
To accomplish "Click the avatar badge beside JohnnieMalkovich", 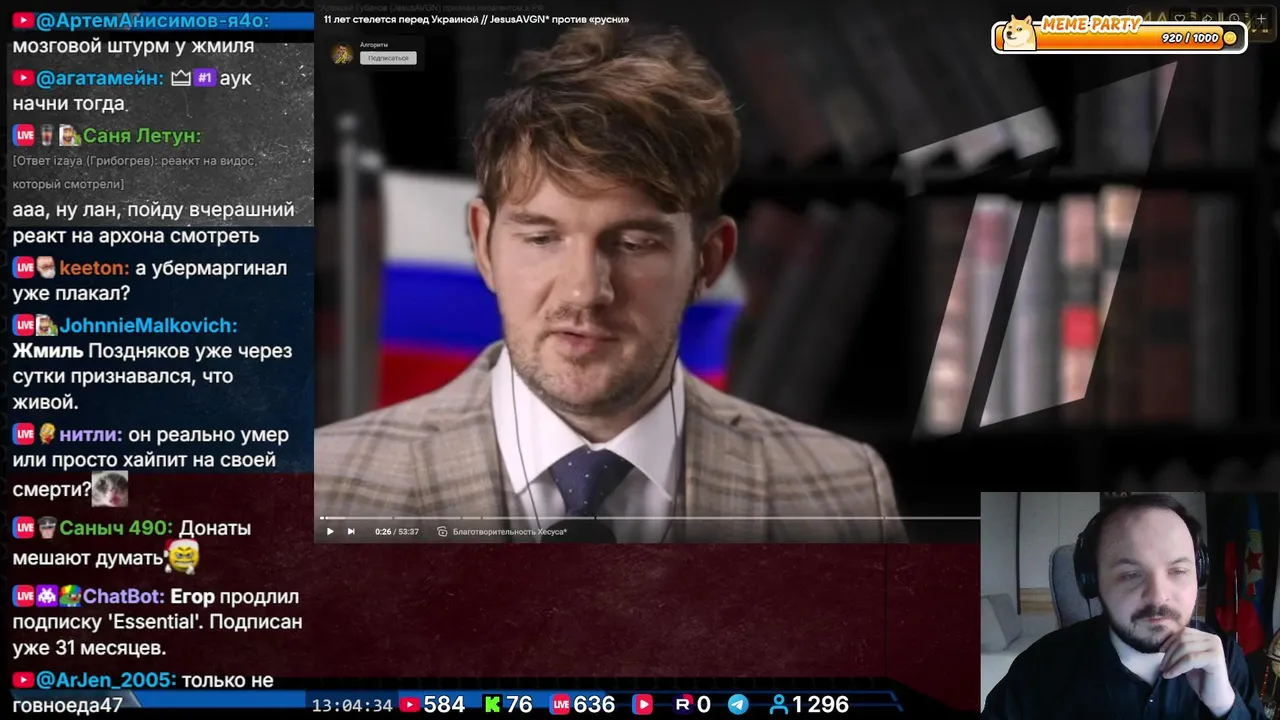I will click(46, 325).
